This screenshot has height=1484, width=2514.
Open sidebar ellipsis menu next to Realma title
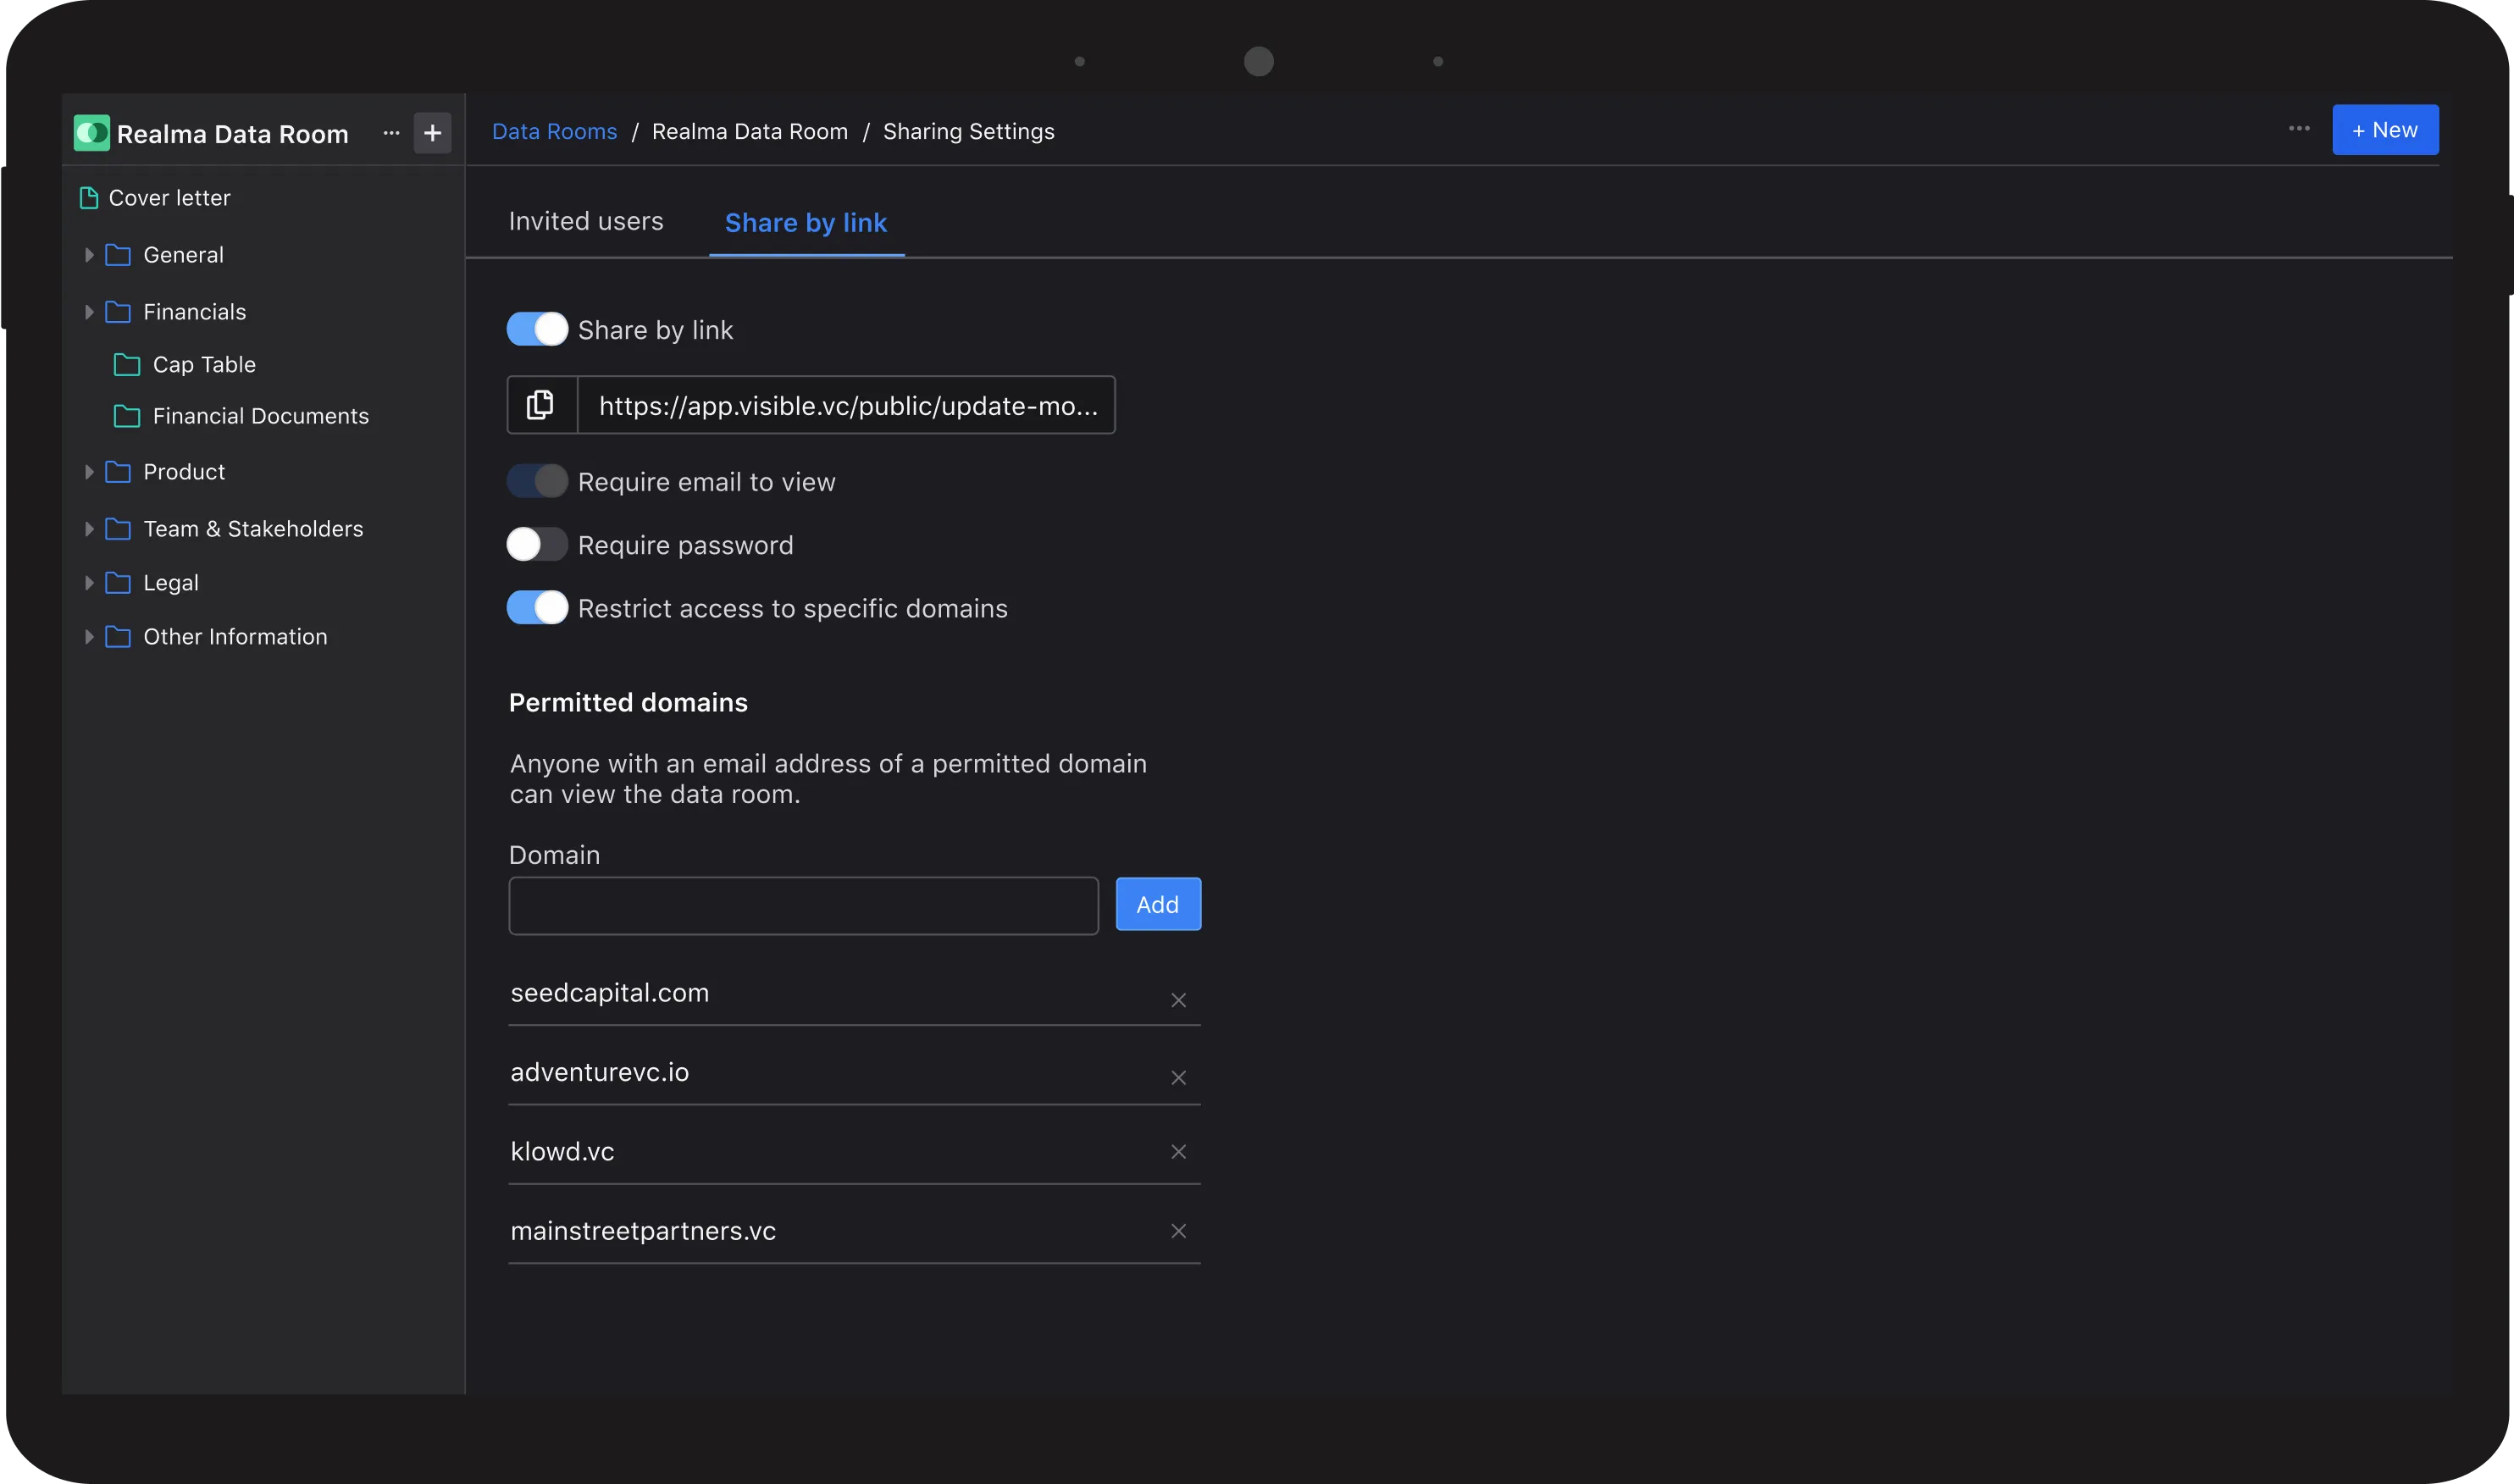(x=391, y=133)
